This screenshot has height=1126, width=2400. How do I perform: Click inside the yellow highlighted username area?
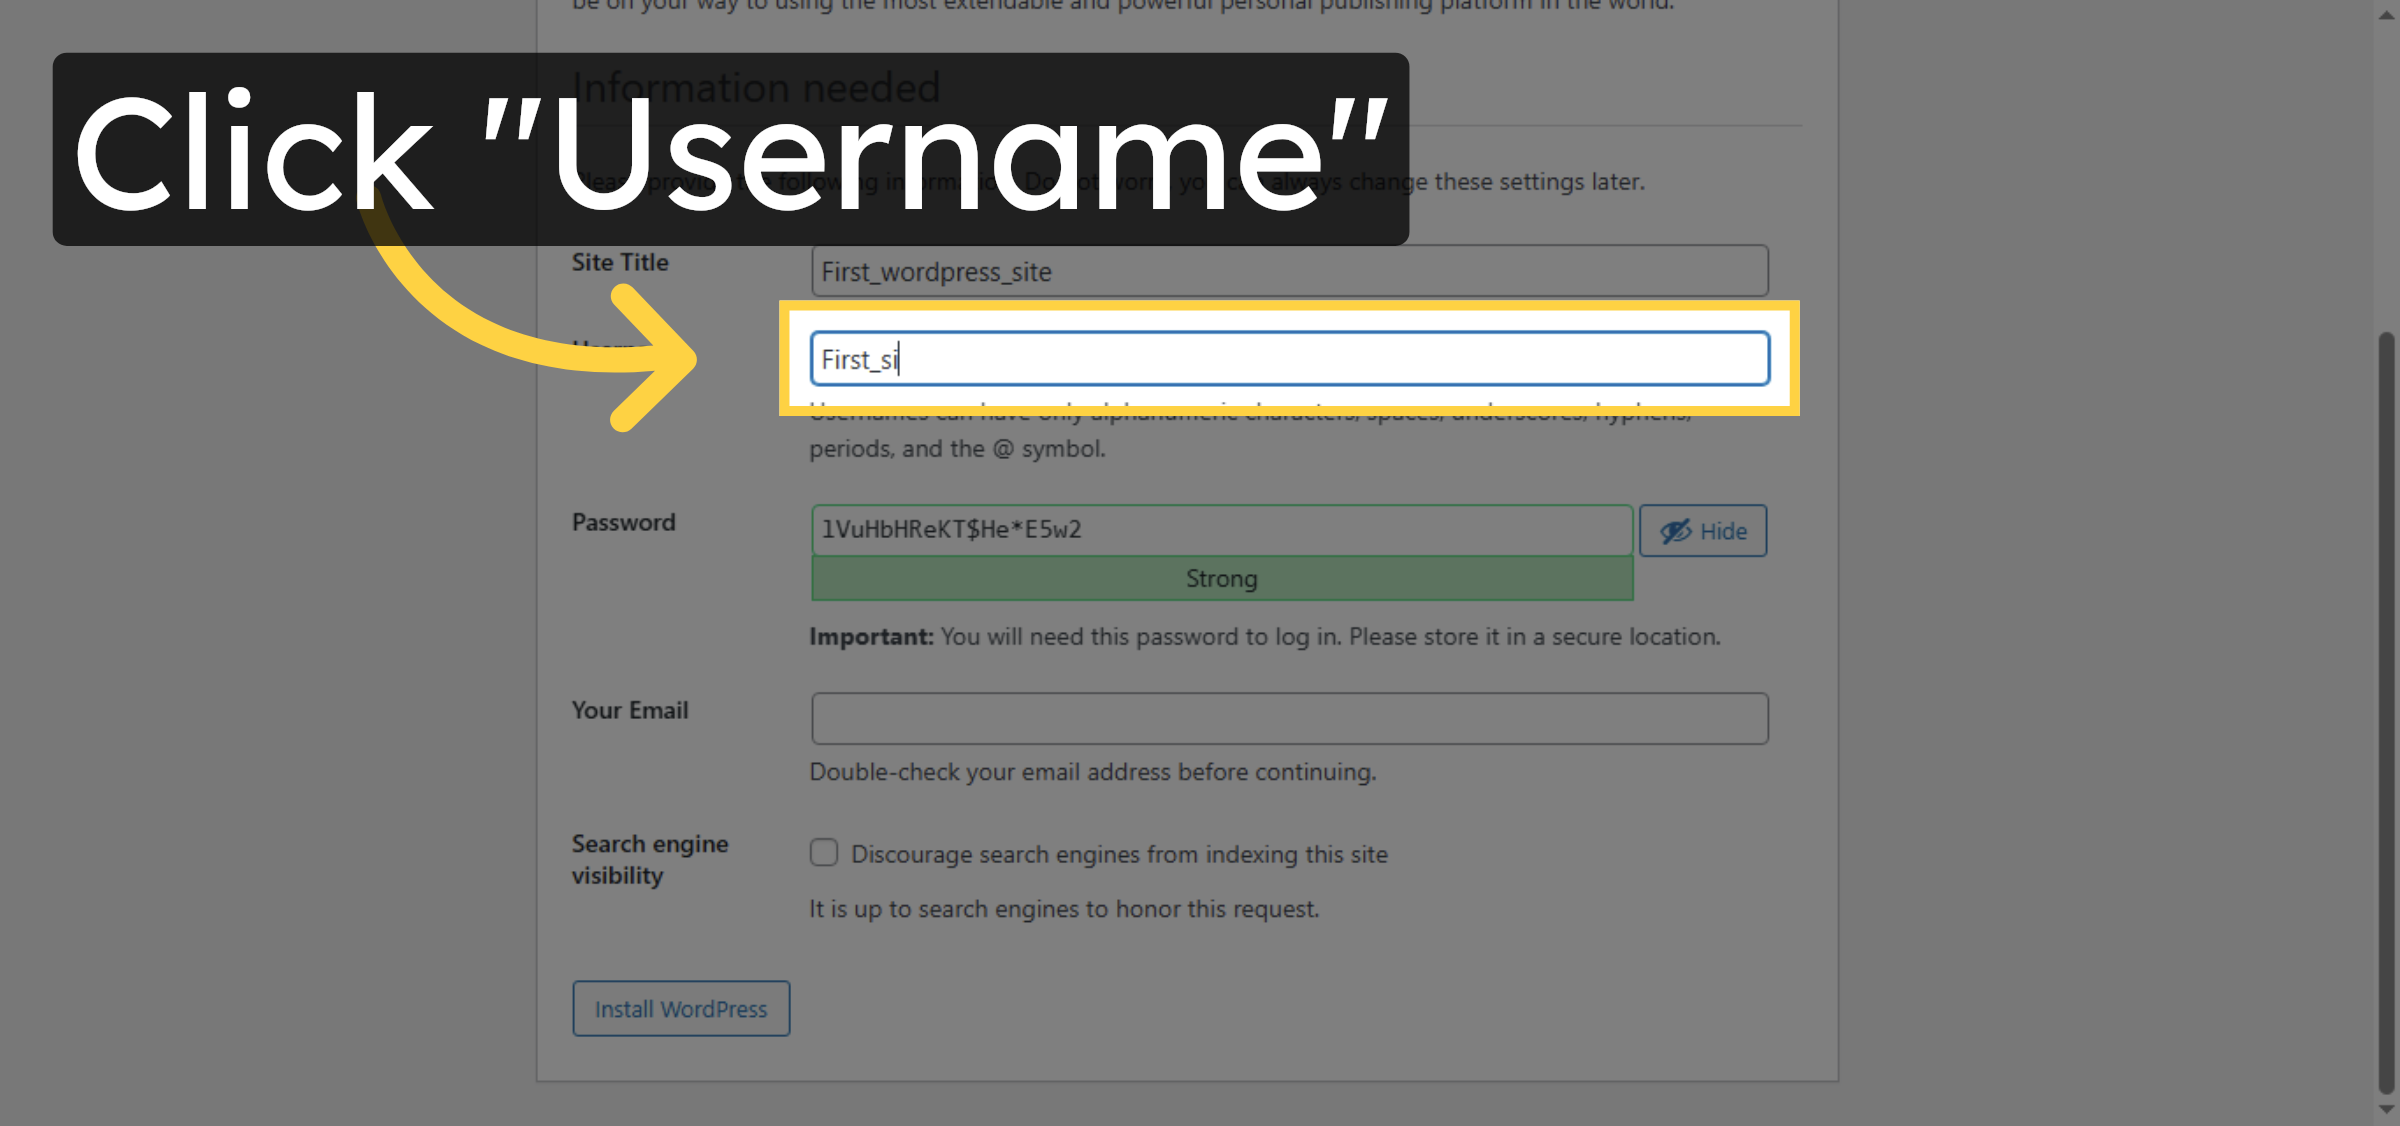[x=1288, y=358]
